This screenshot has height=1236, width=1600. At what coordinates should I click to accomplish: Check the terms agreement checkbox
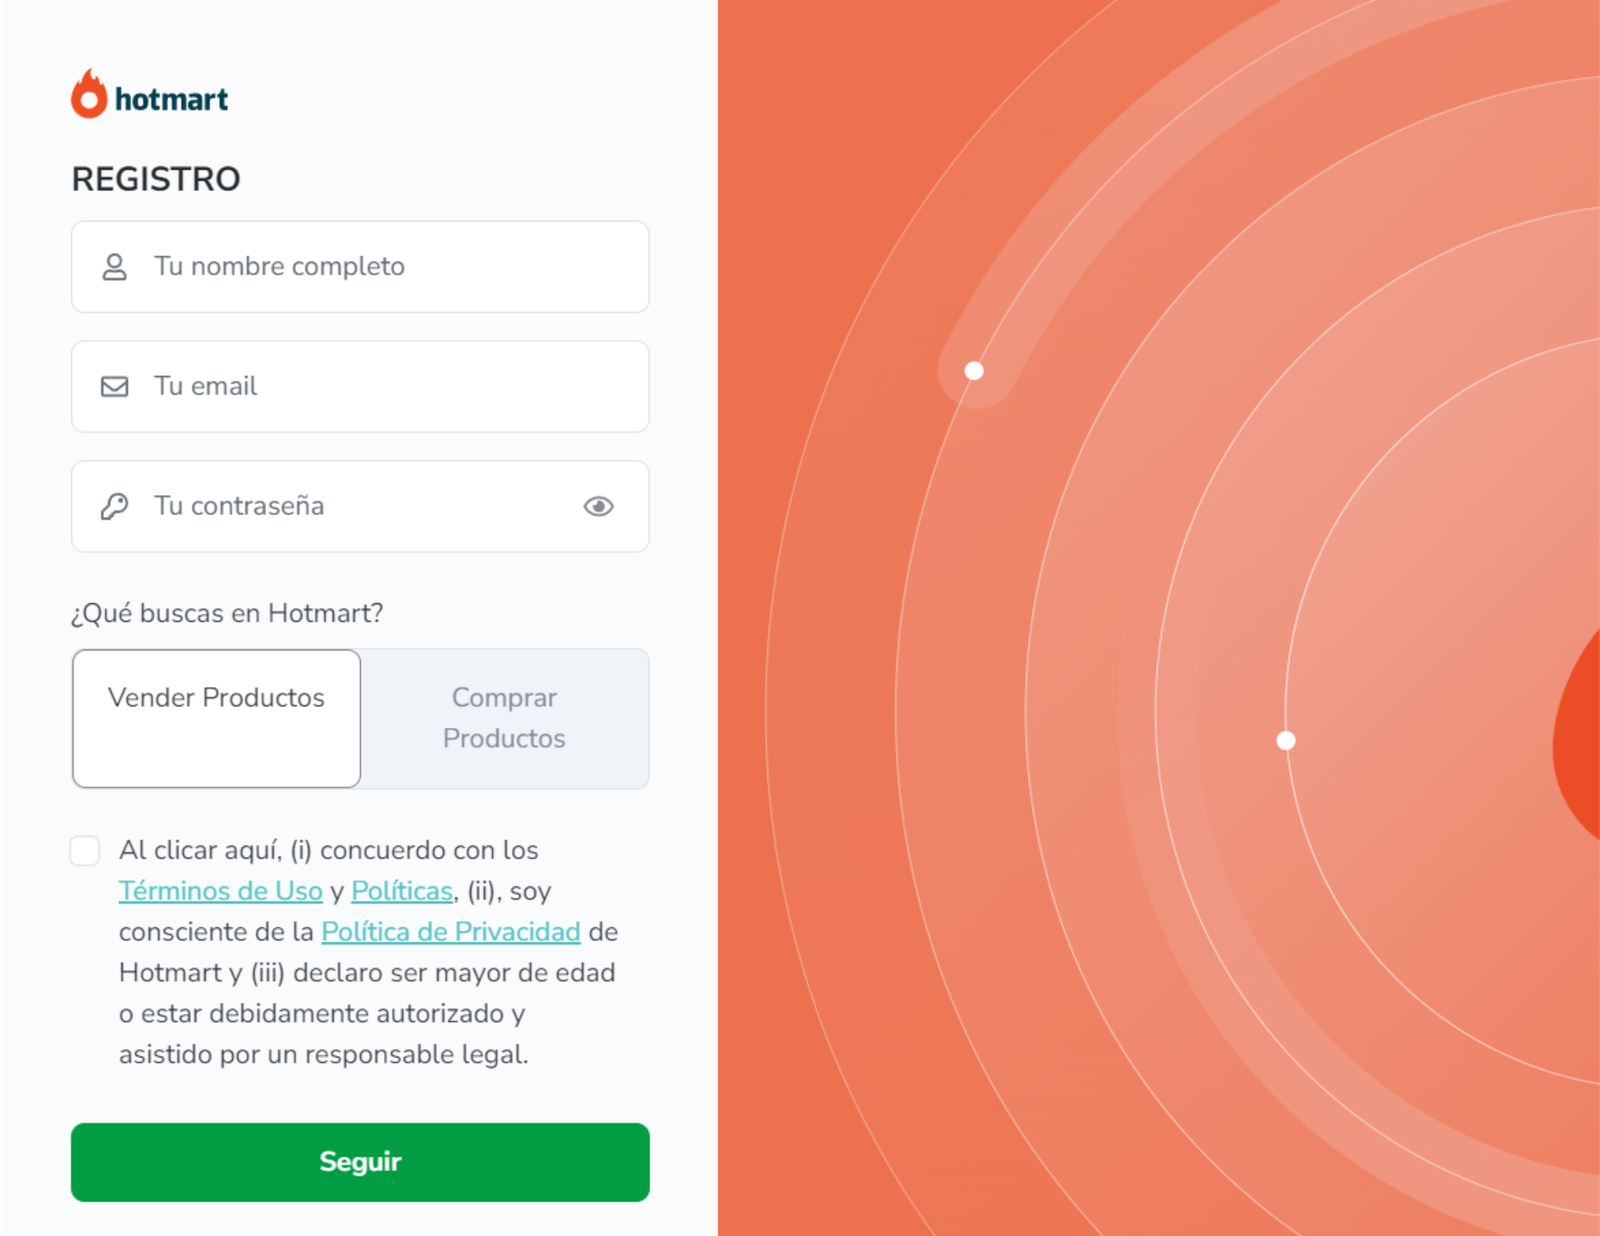(x=85, y=851)
